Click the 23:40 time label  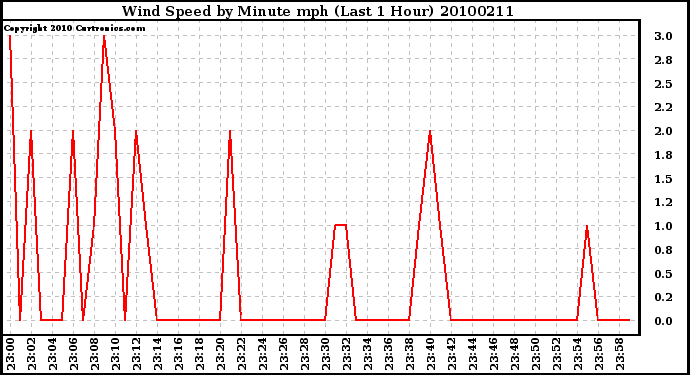[430, 354]
